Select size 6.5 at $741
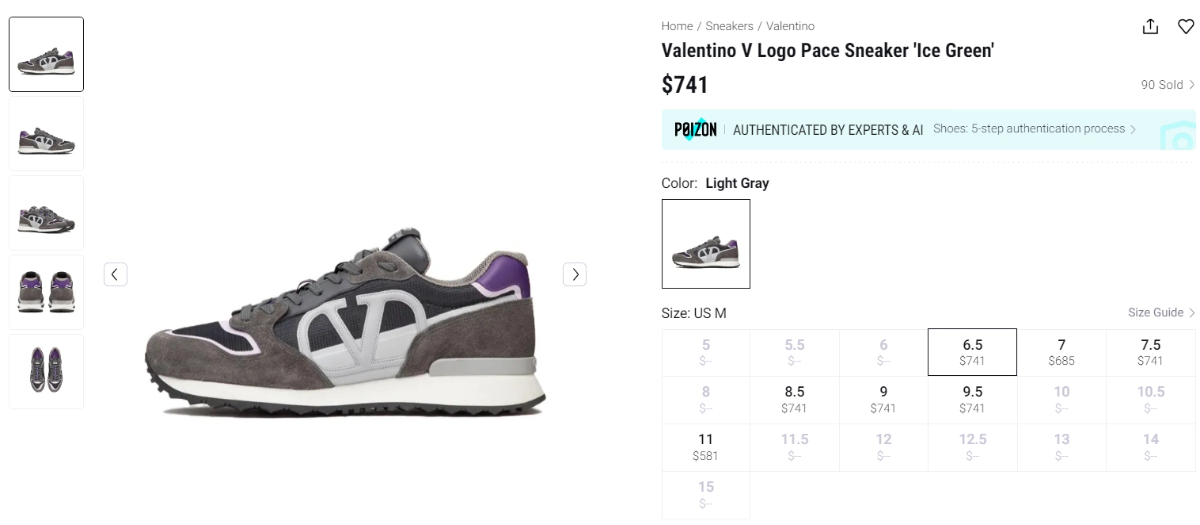1200x525 pixels. point(972,352)
